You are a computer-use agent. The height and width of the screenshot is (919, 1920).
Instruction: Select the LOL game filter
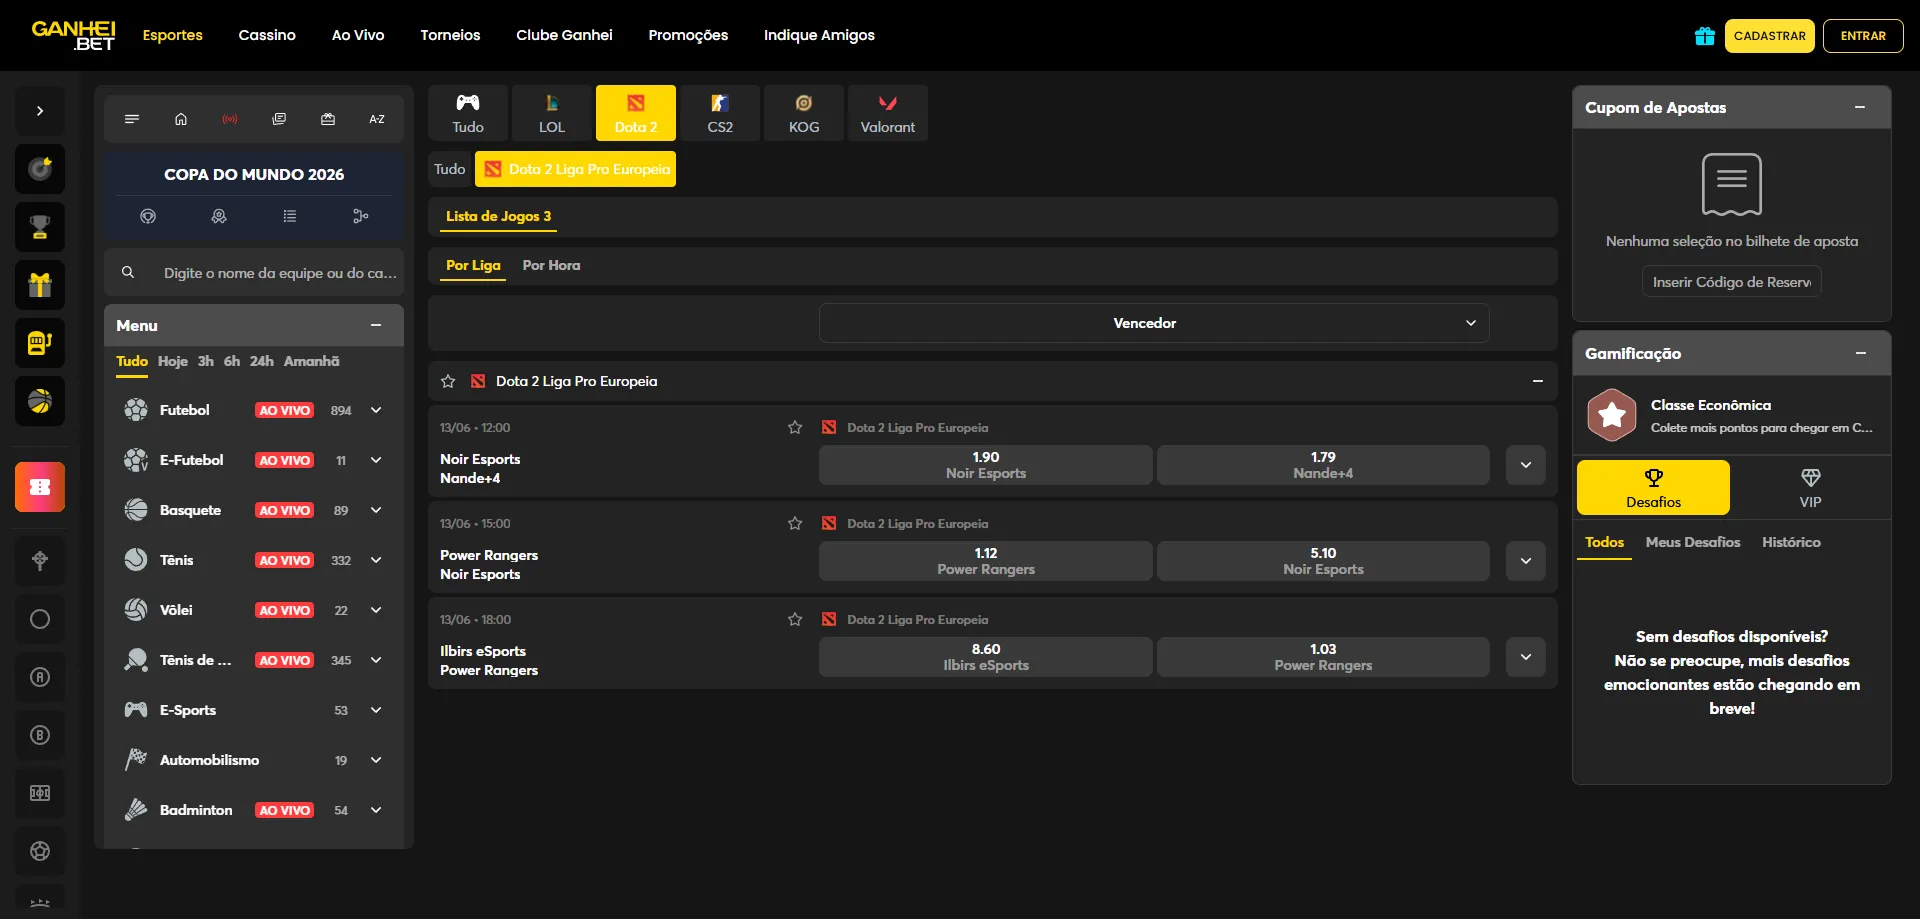(x=552, y=113)
